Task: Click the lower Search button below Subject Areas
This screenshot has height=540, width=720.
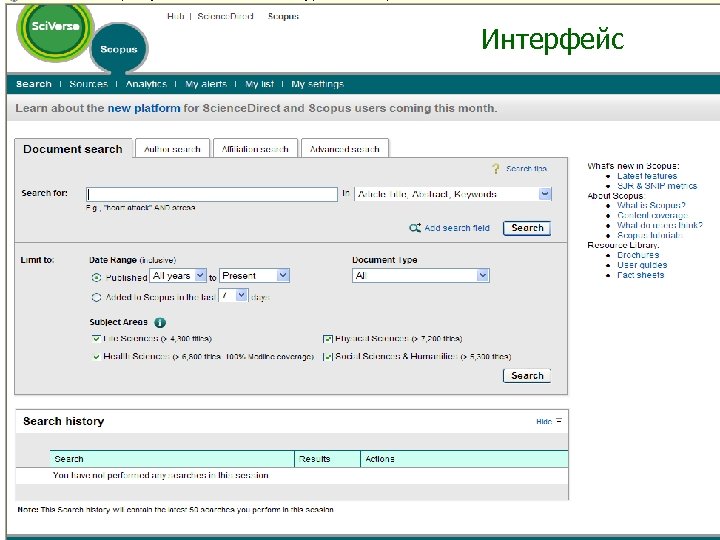Action: pos(527,376)
